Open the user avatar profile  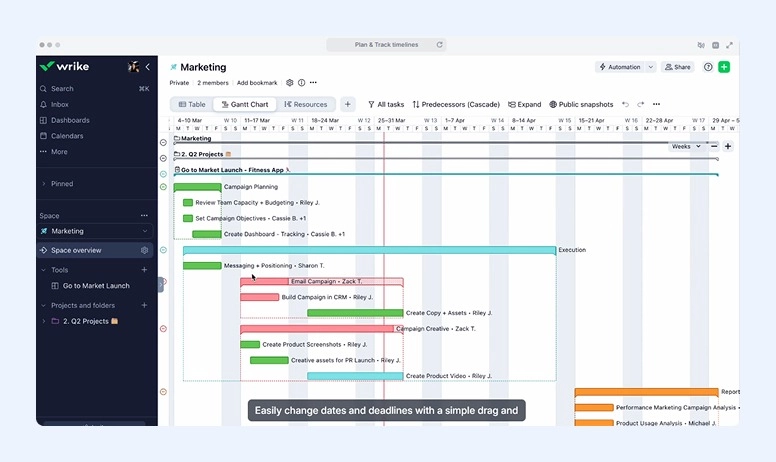pos(133,67)
